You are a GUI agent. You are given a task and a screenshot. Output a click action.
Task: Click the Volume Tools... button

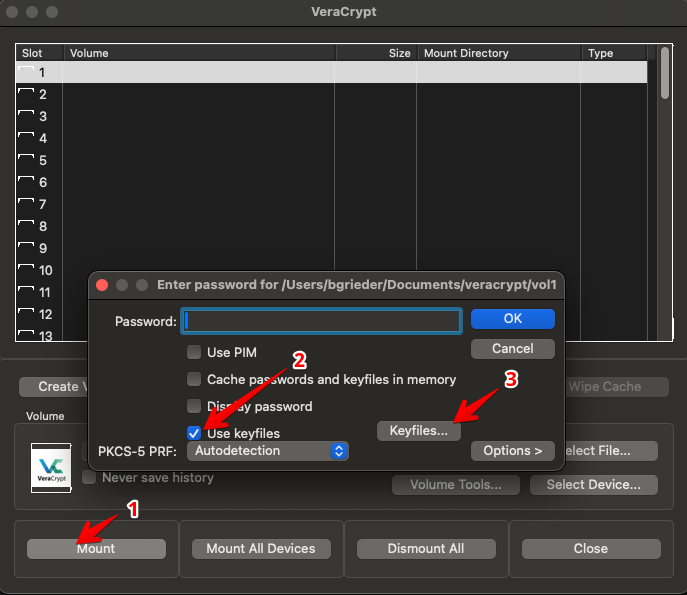pyautogui.click(x=456, y=485)
